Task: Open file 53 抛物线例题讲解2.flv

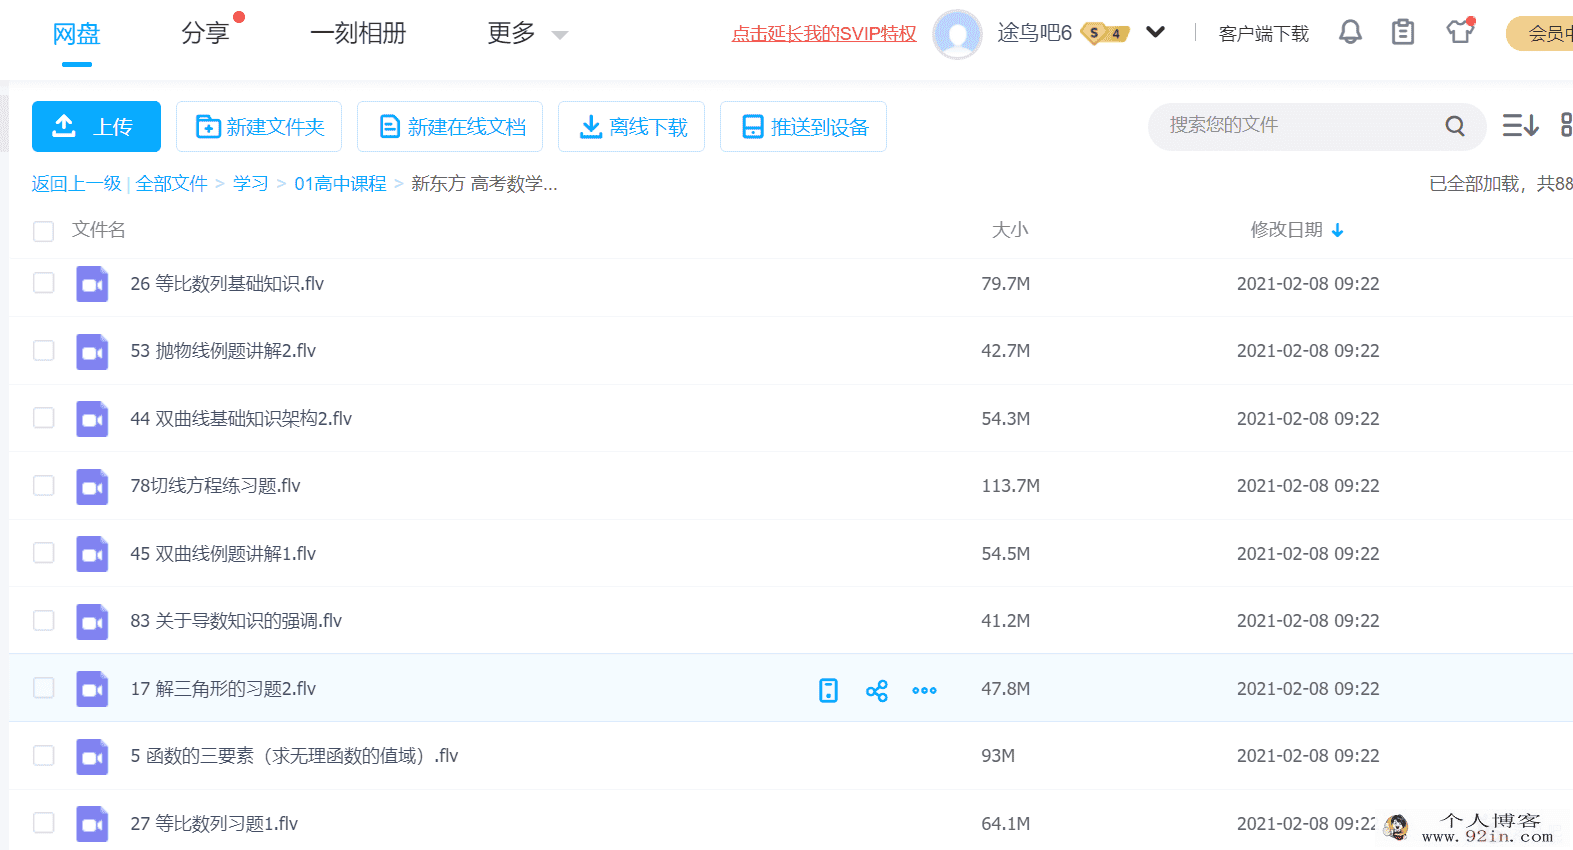Action: 223,351
